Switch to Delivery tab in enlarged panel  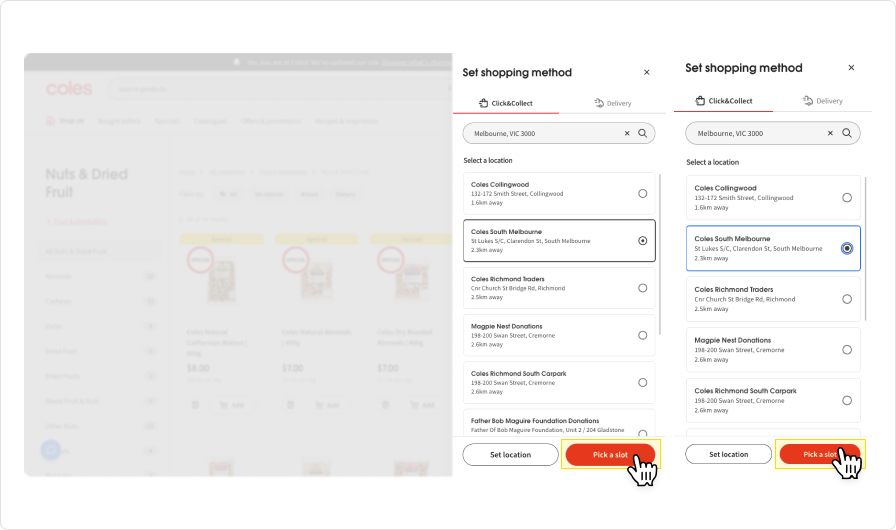point(823,101)
